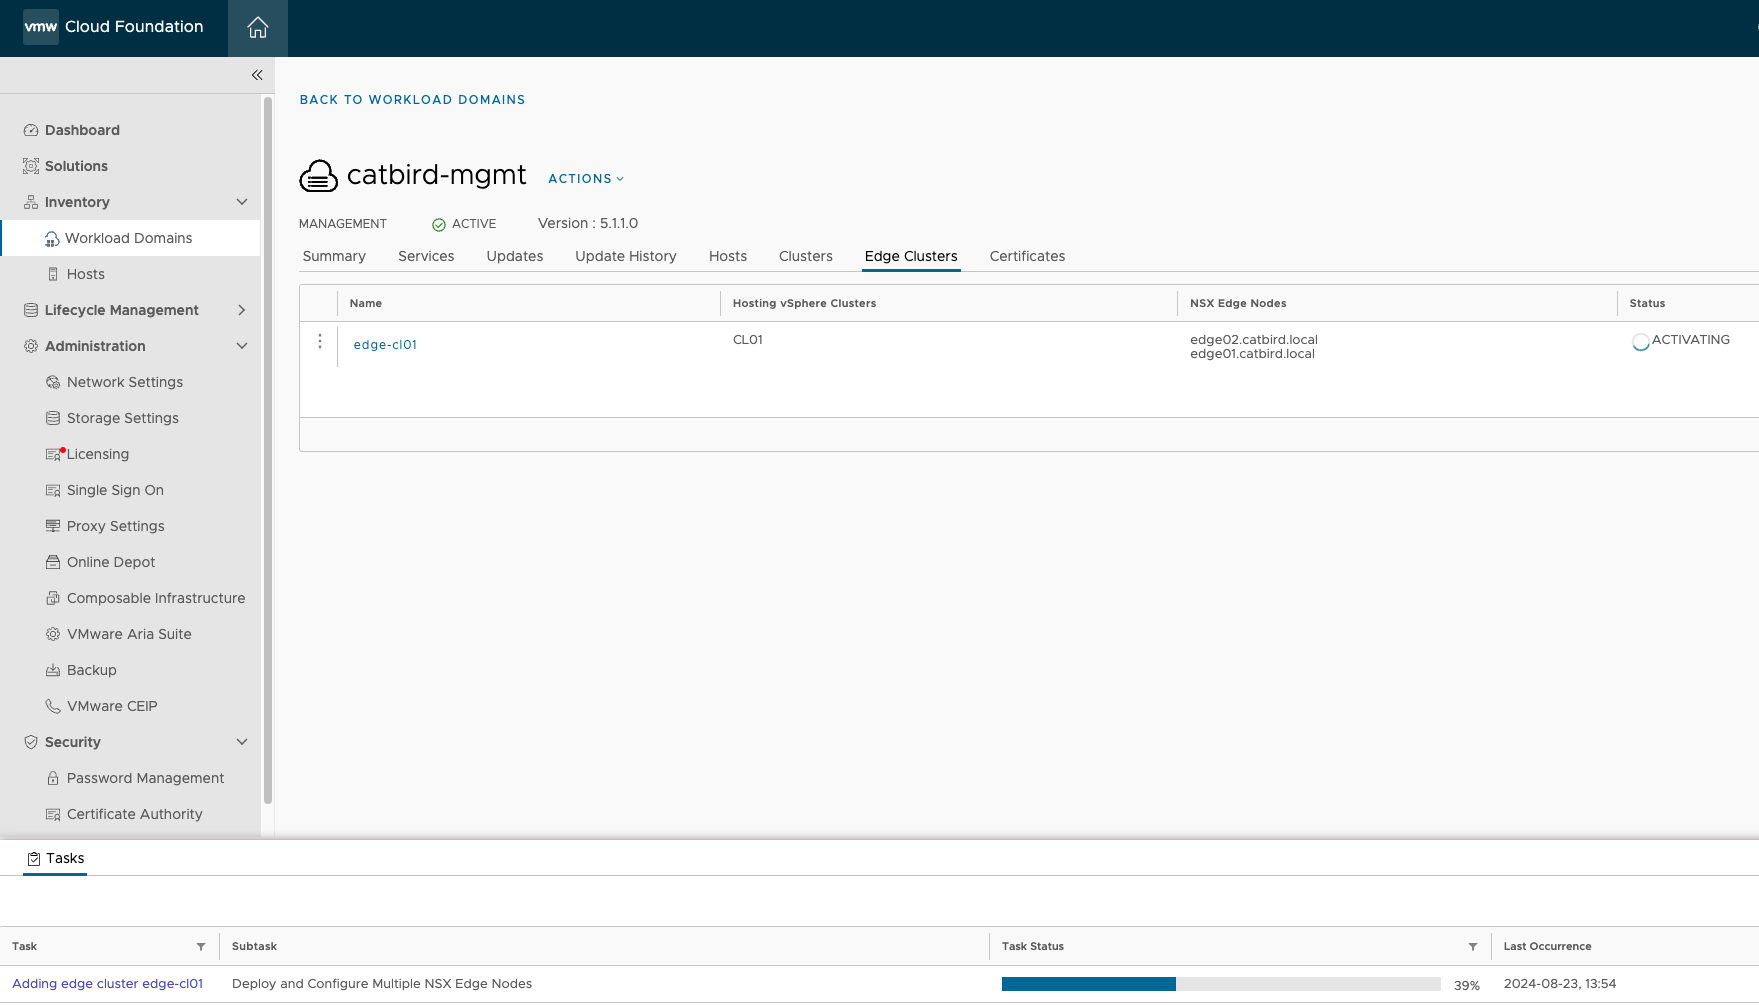Click the Online Depot icon
This screenshot has width=1759, height=1005.
pos(53,562)
